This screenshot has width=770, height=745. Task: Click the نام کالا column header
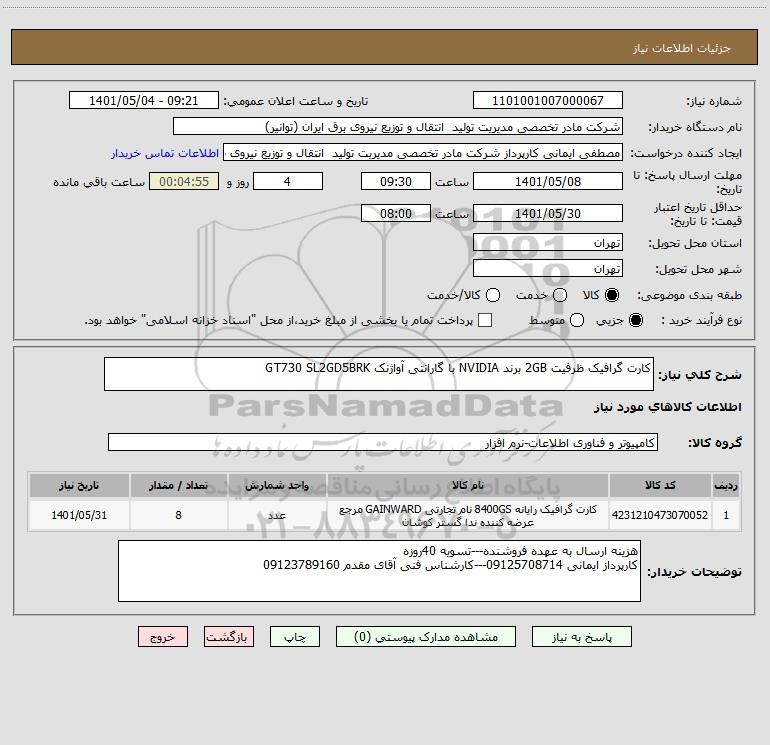(x=468, y=485)
